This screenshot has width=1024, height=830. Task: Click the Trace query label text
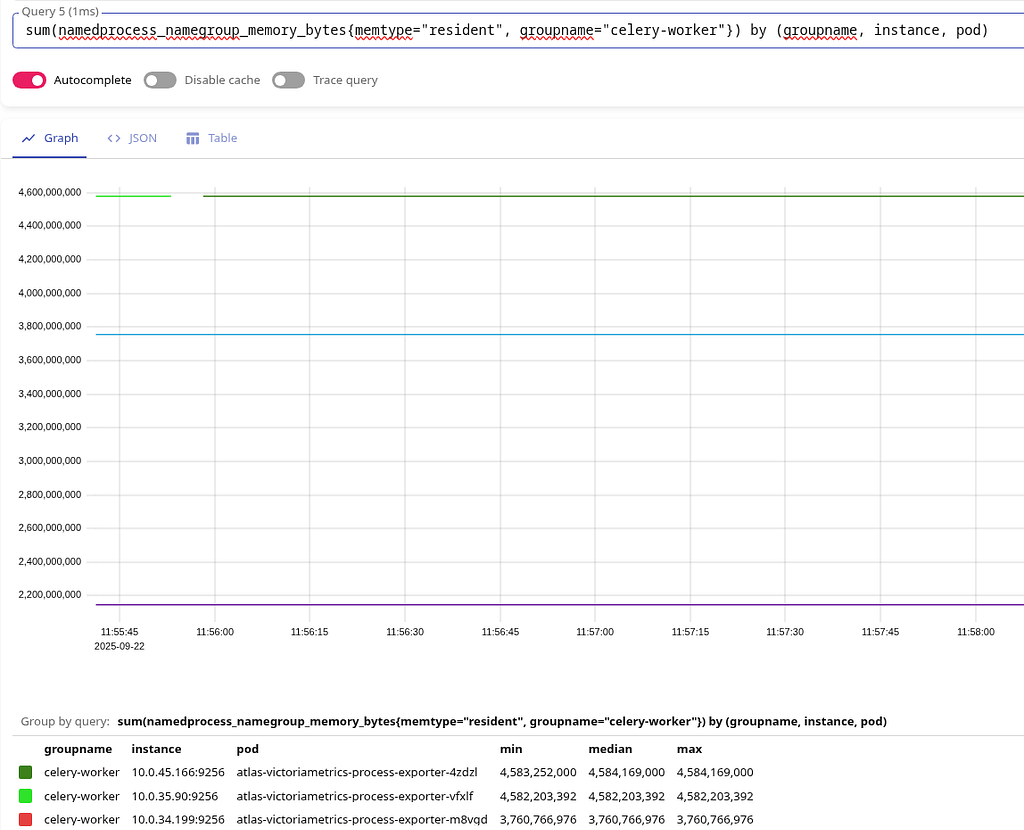[x=345, y=80]
